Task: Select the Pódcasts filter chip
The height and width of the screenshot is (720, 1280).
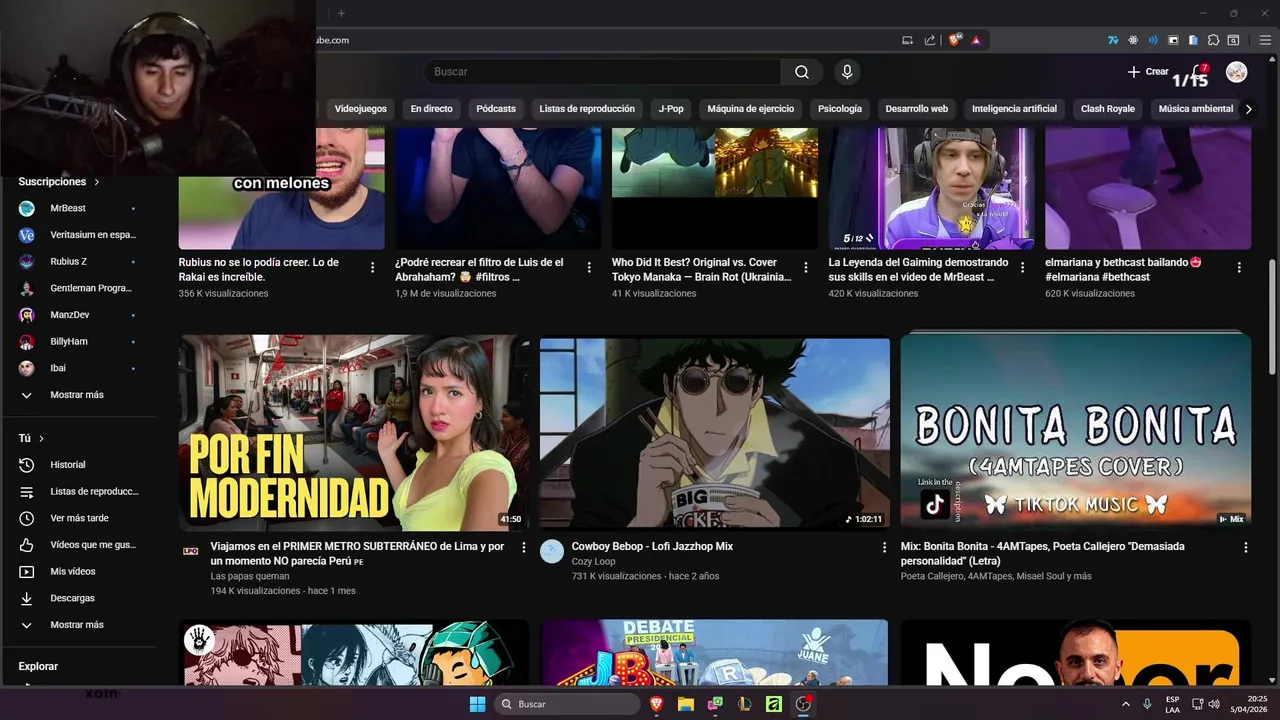Action: [x=496, y=109]
